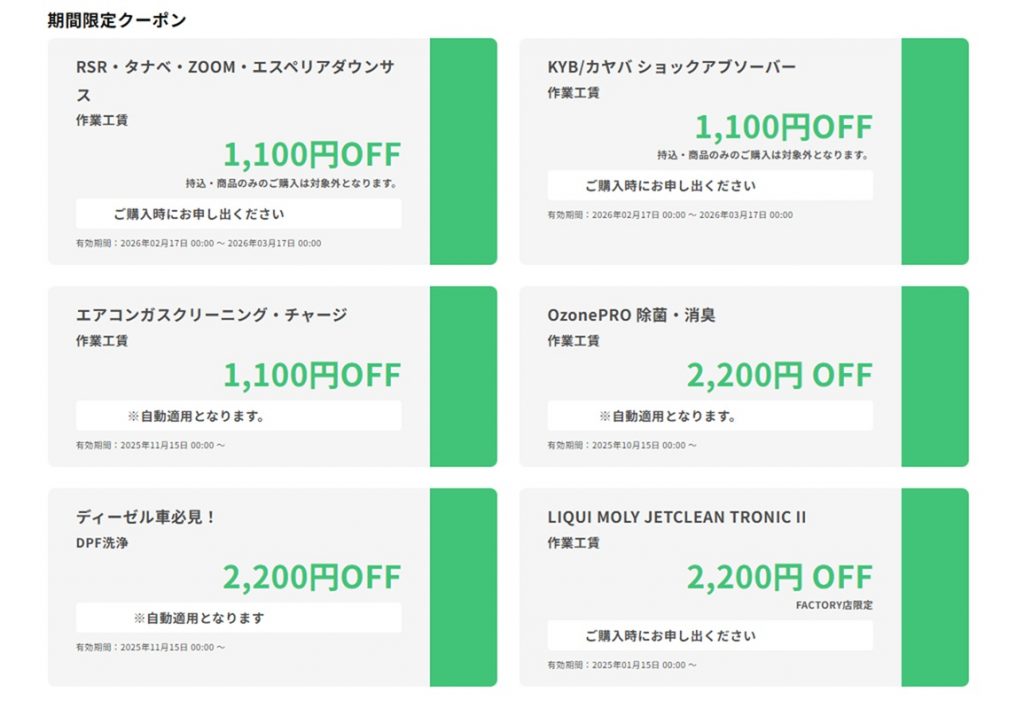Click the green strip on the KYB coupon
Screen dimensions: 1024x724
click(935, 151)
